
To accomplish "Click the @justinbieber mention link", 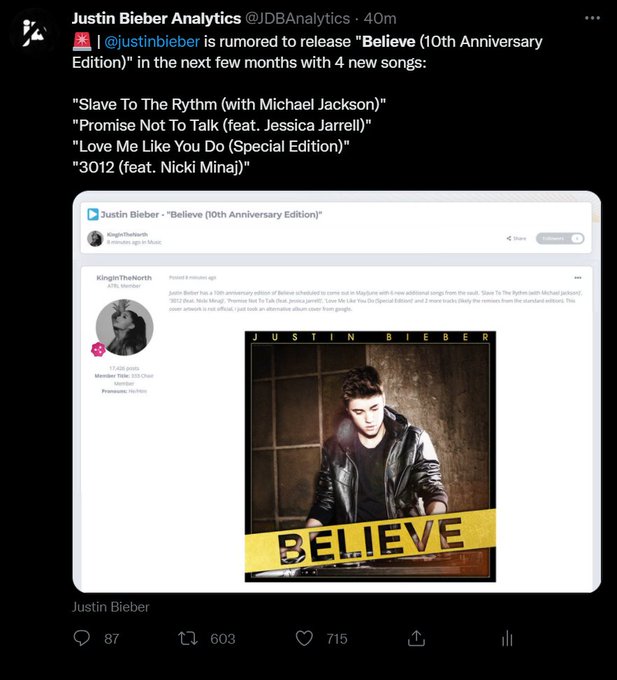I will pyautogui.click(x=152, y=42).
